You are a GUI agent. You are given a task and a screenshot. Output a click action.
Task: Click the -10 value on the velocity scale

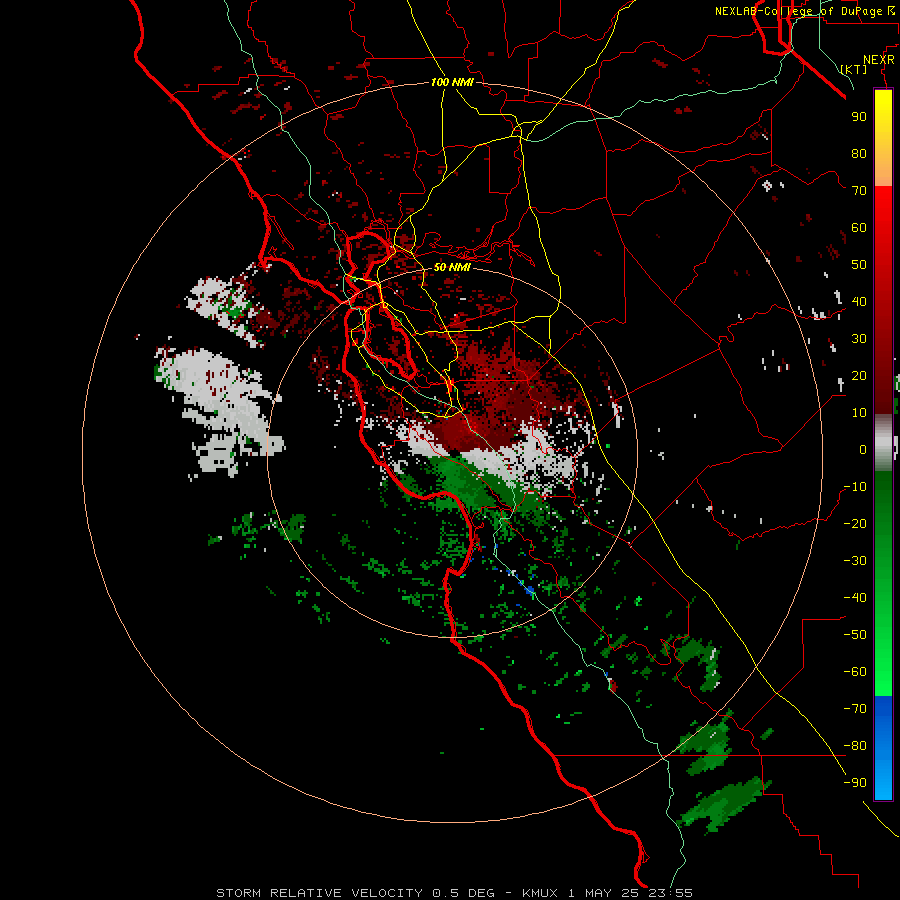tap(855, 487)
